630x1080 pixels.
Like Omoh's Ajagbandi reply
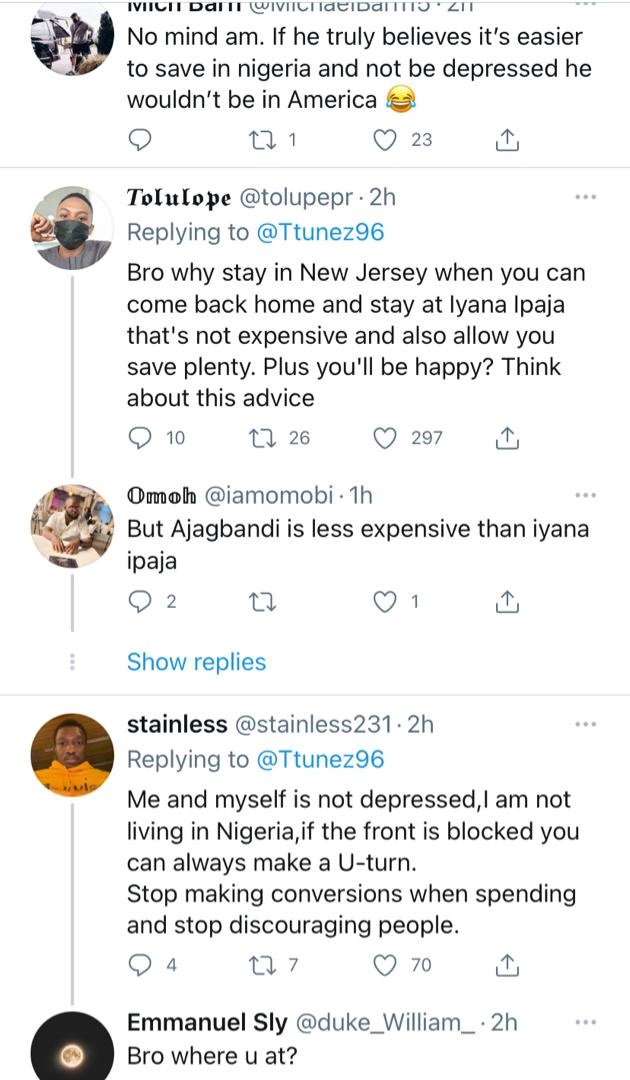(386, 601)
